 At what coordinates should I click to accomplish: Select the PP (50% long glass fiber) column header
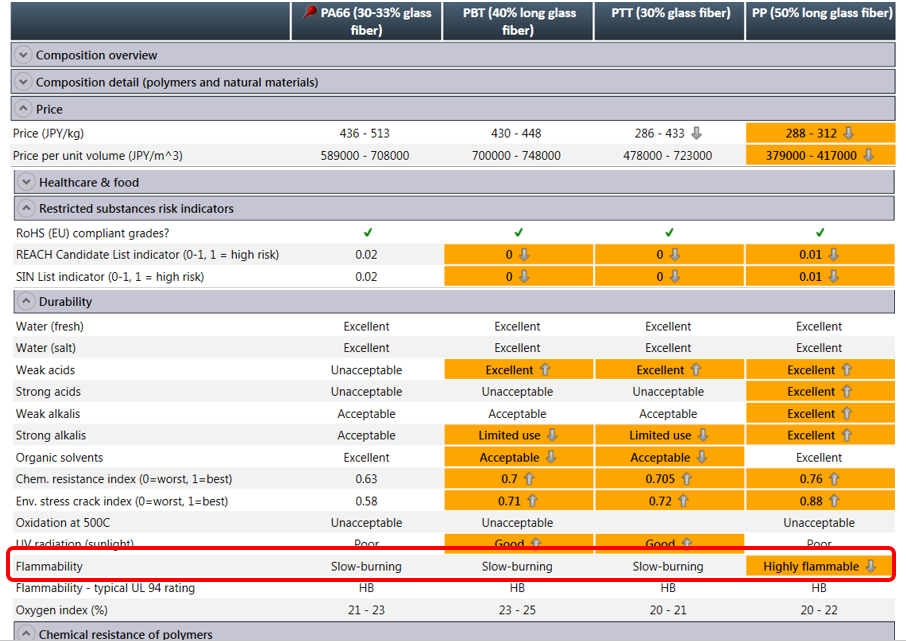821,21
